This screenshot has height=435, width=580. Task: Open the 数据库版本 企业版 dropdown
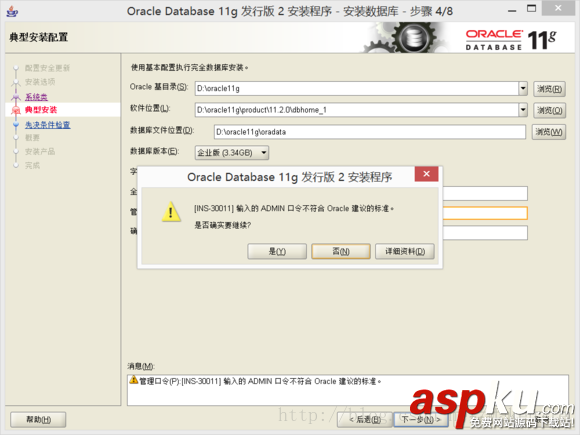(232, 153)
